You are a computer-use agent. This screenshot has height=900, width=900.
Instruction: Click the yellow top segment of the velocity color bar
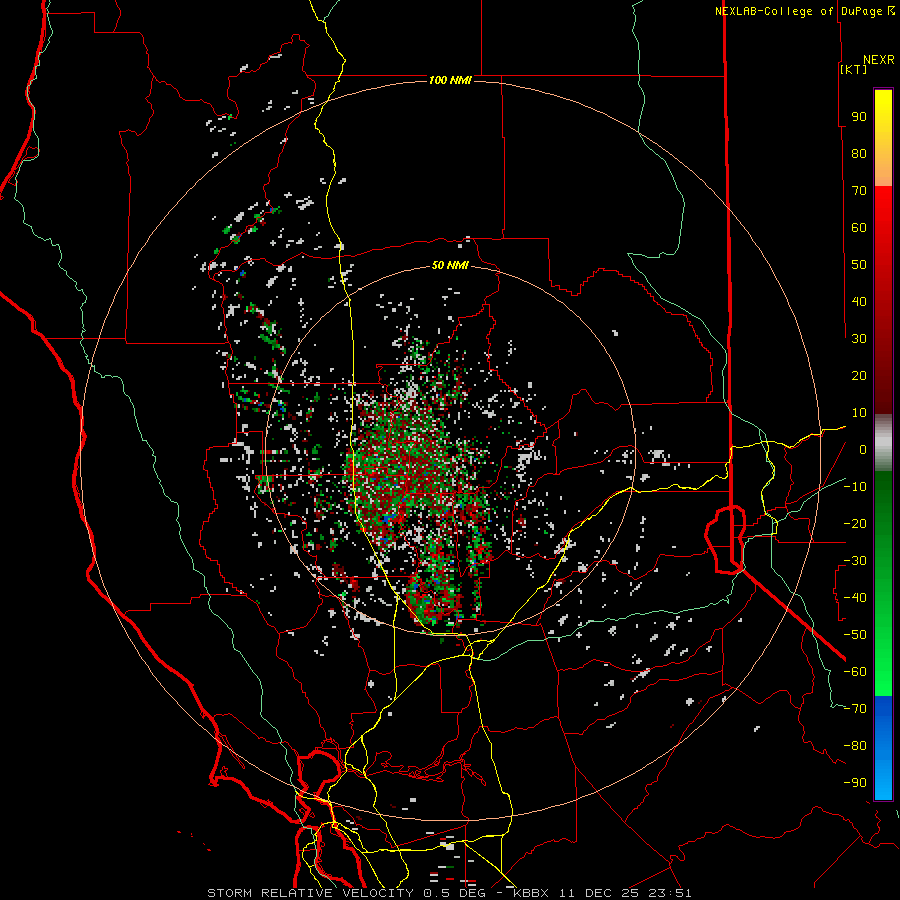click(883, 138)
